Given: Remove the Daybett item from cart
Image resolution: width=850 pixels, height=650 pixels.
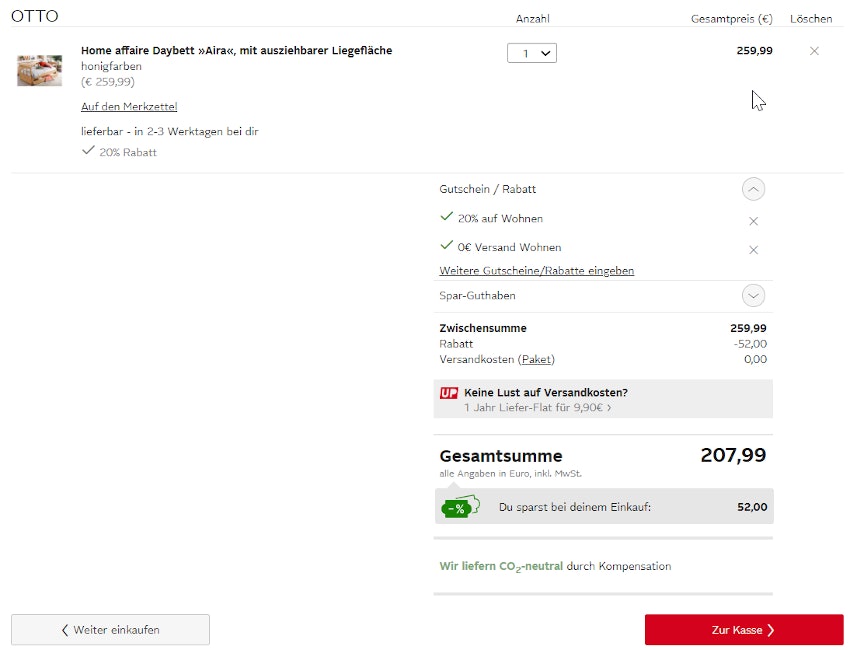Looking at the screenshot, I should click(x=814, y=51).
